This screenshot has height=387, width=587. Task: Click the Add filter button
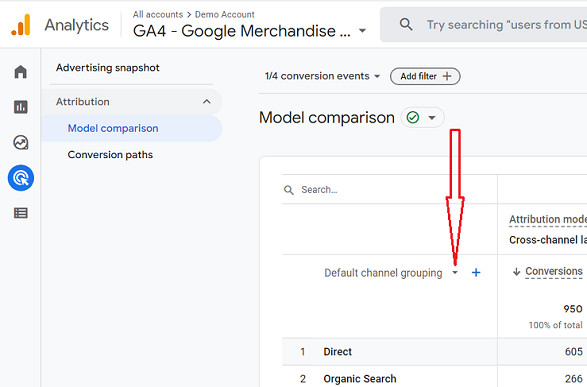(x=425, y=76)
